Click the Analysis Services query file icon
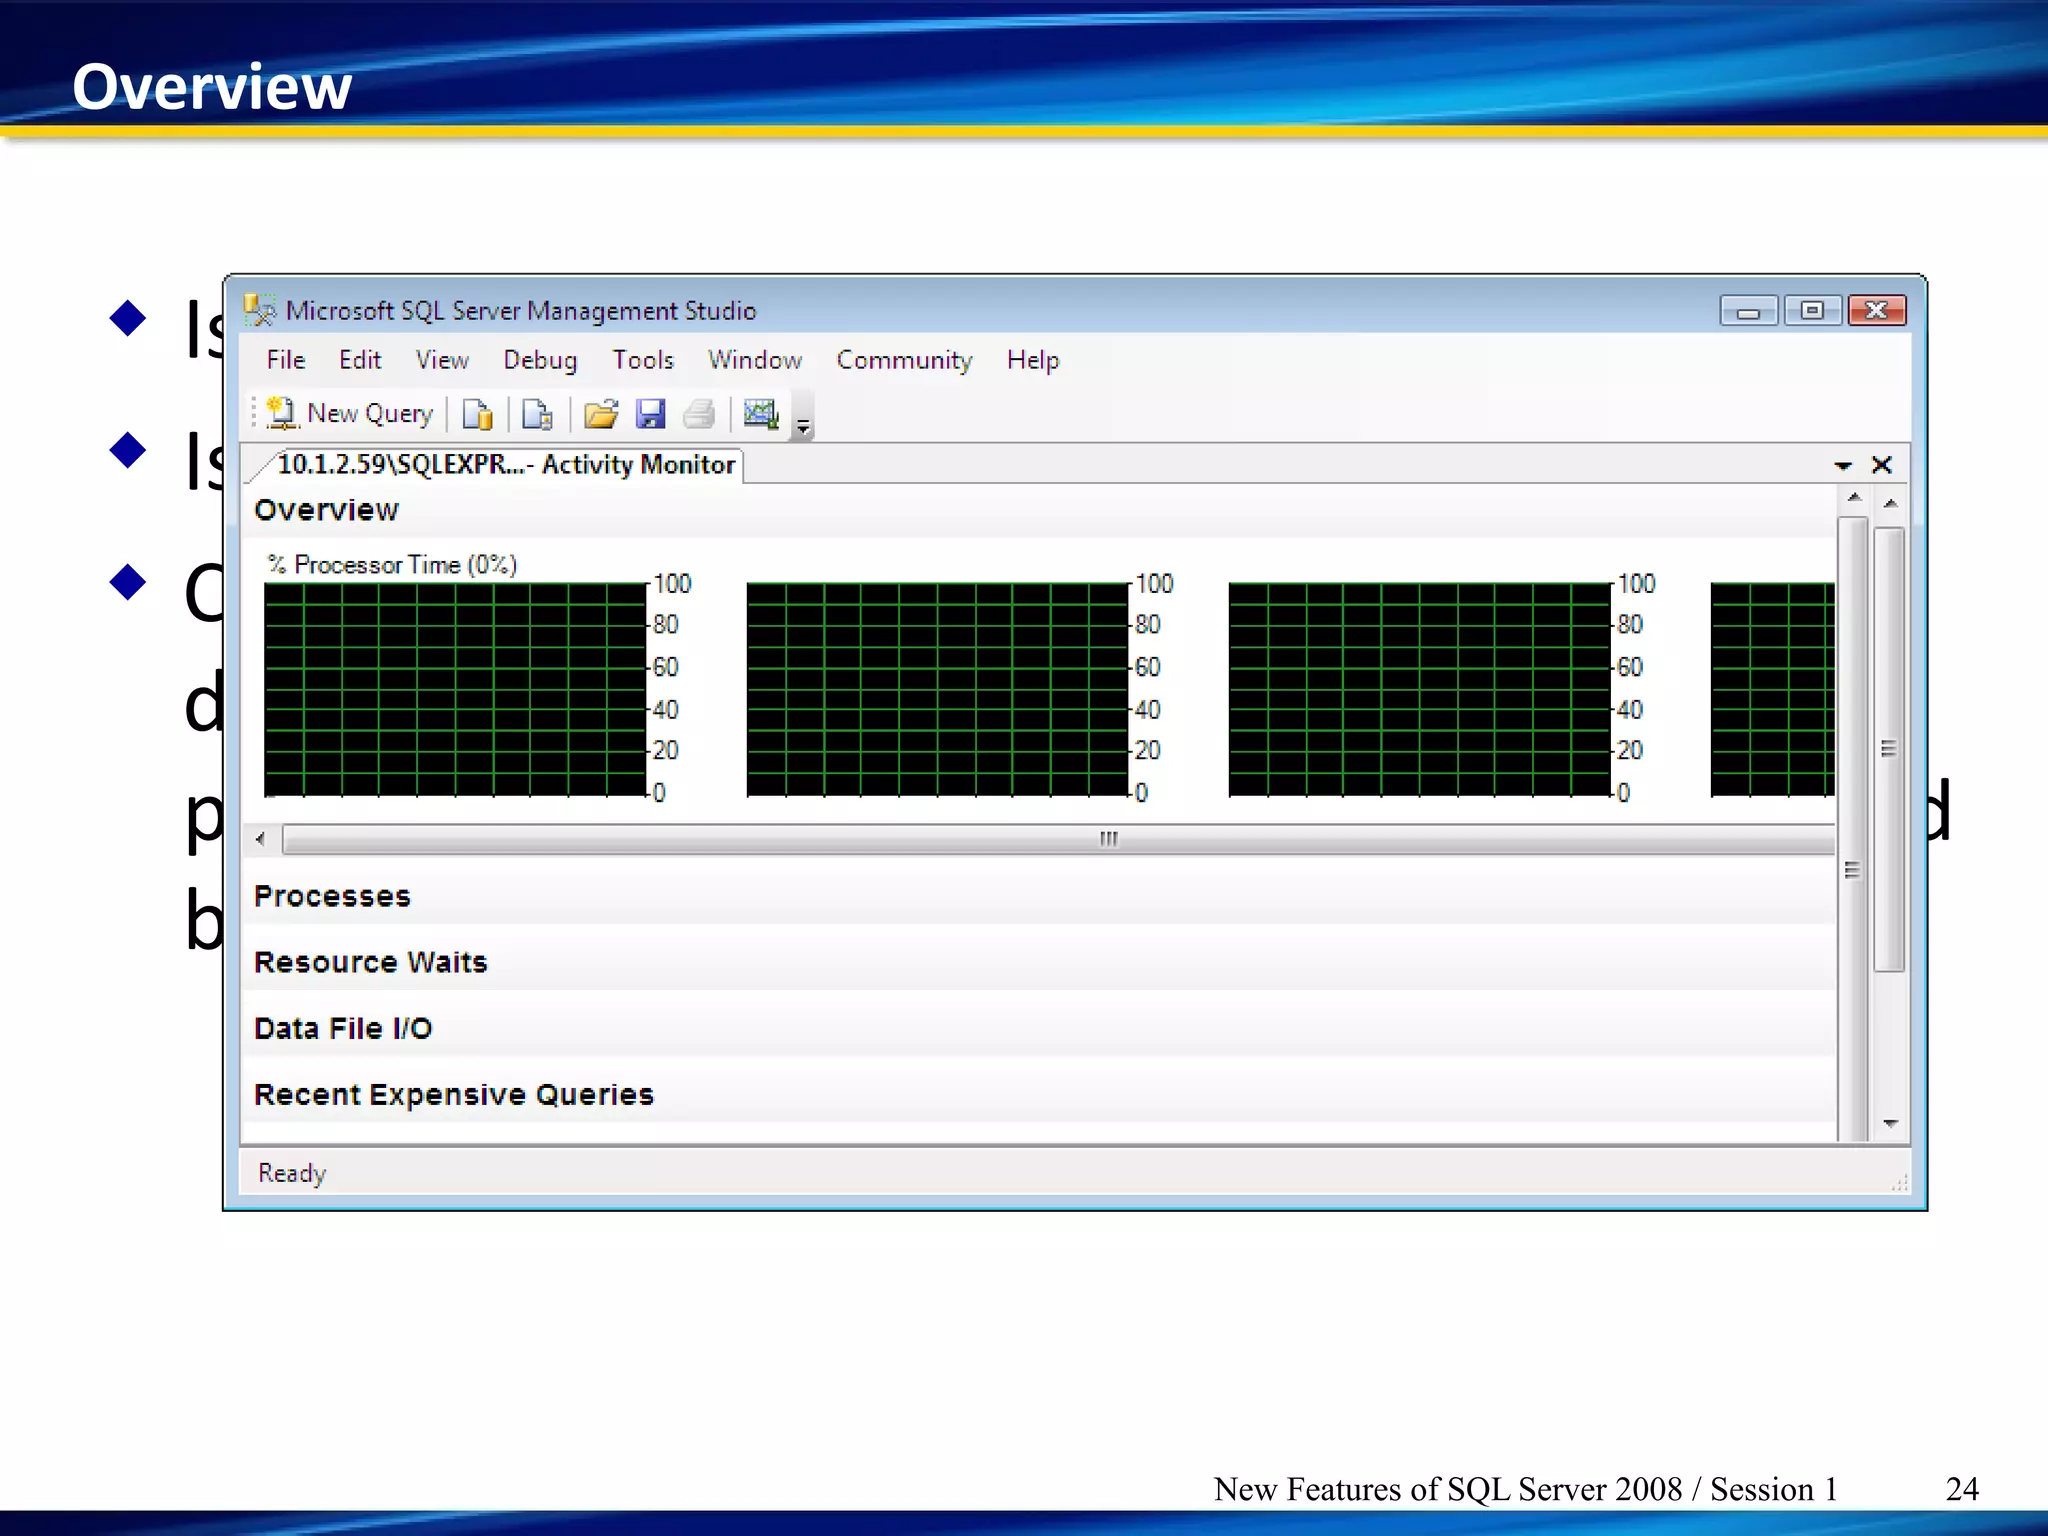This screenshot has height=1536, width=2048. (x=538, y=414)
